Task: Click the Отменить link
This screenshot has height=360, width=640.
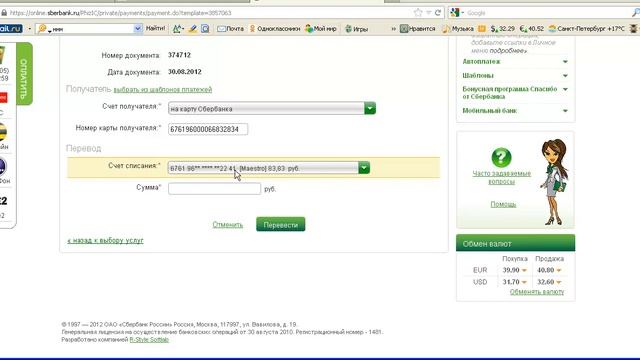Action: pyautogui.click(x=228, y=224)
